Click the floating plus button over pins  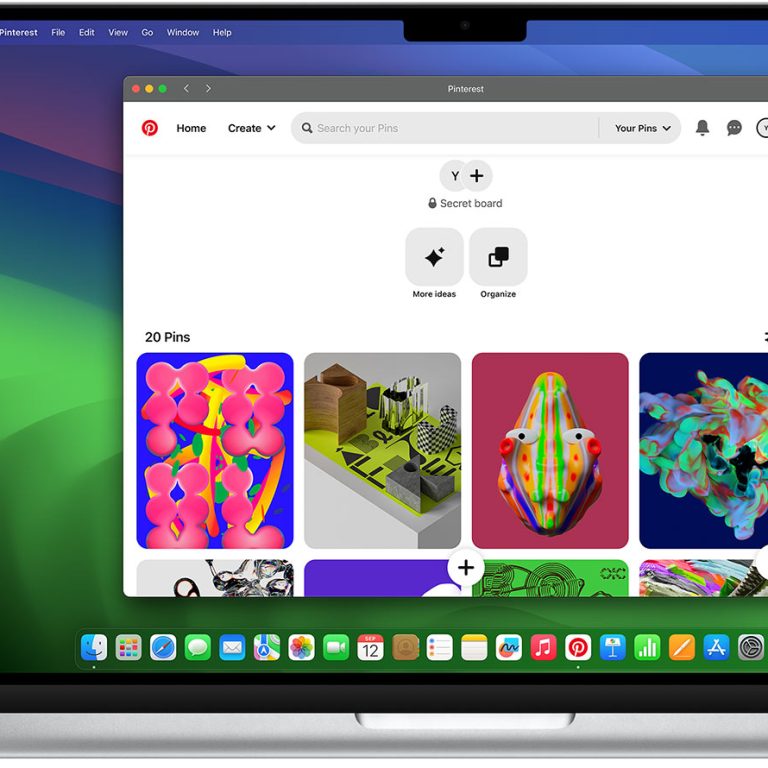[x=465, y=569]
